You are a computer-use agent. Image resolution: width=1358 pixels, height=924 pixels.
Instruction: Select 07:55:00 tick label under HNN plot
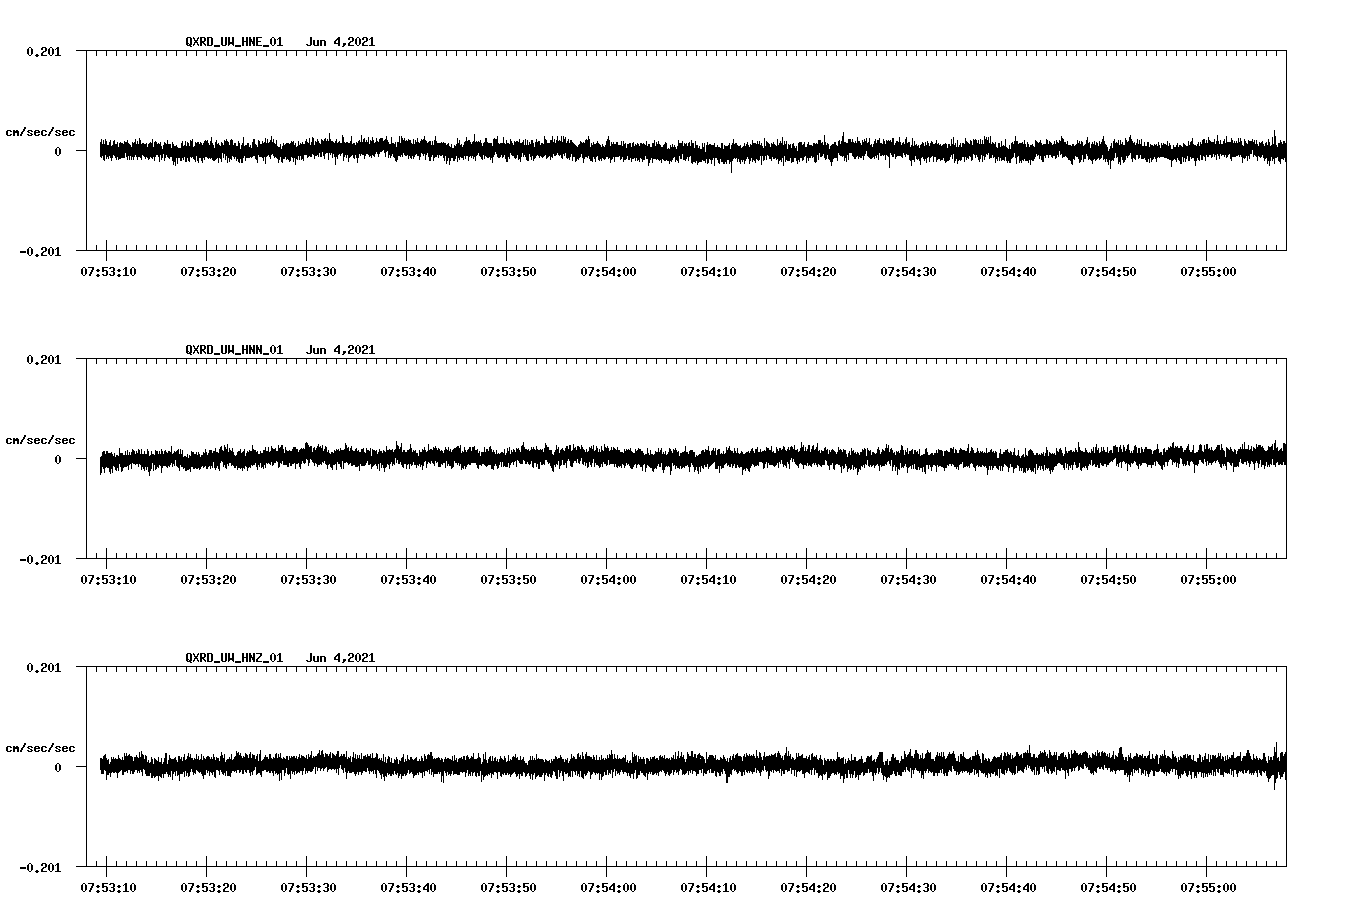click(x=1208, y=579)
